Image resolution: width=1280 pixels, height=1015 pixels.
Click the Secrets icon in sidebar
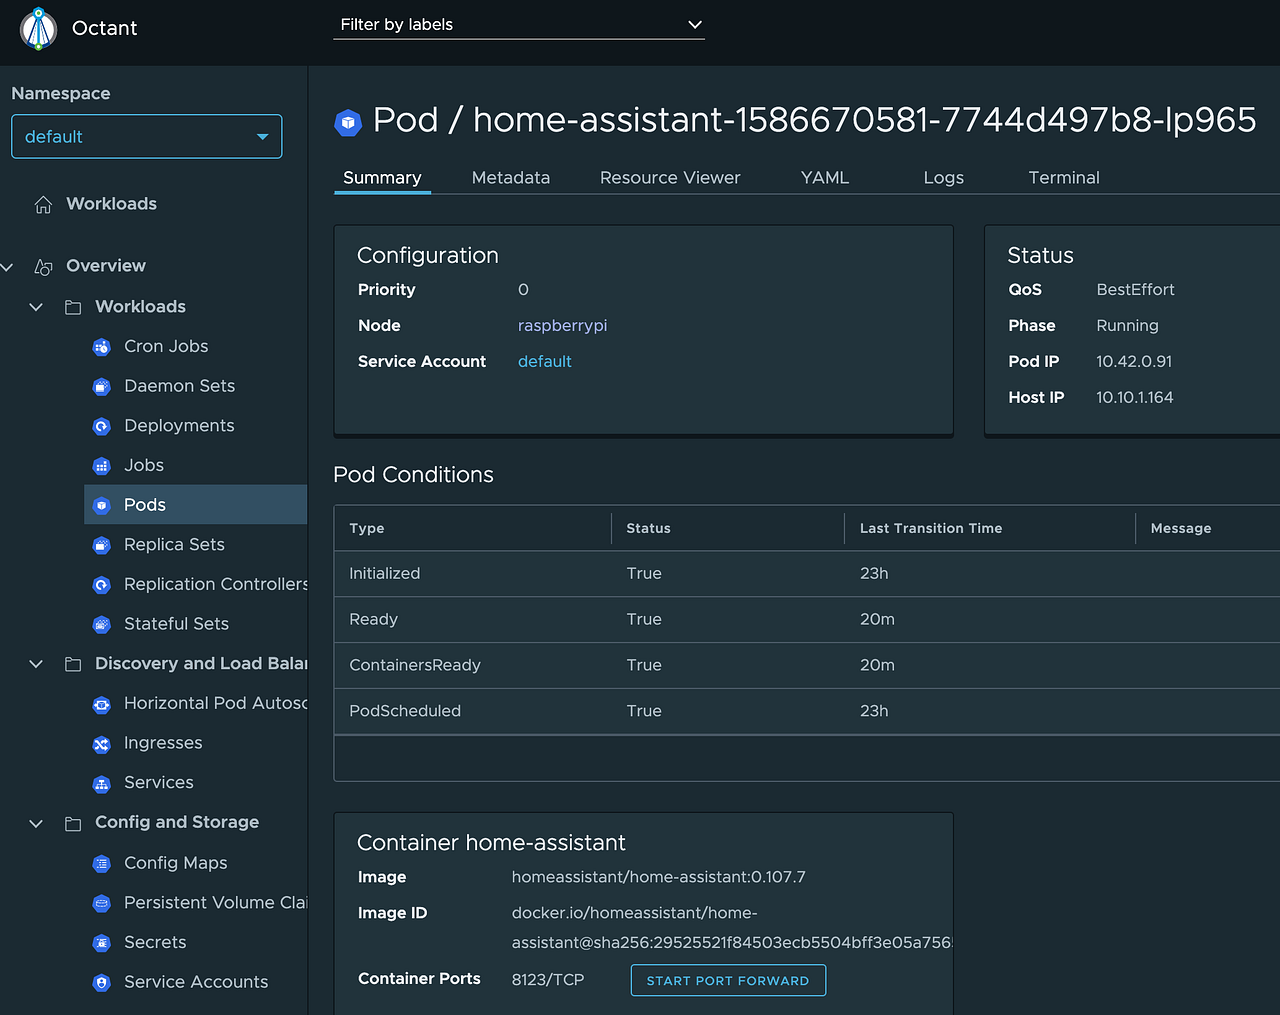tap(101, 942)
